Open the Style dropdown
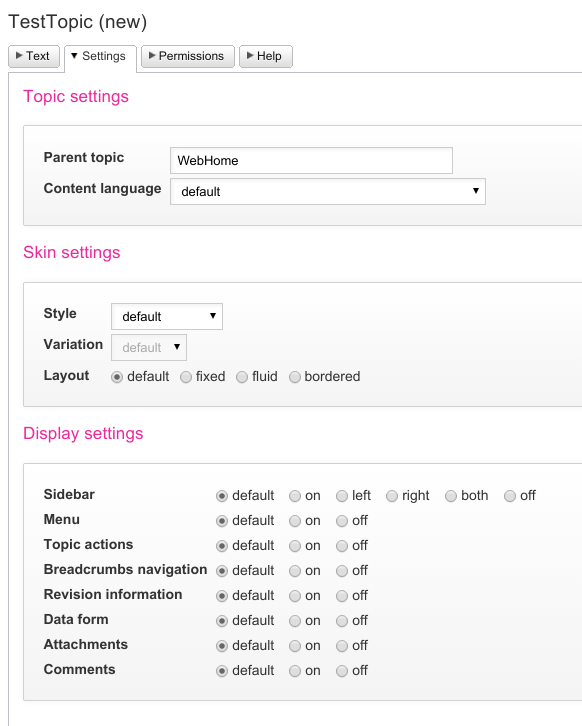582x726 pixels. (167, 317)
